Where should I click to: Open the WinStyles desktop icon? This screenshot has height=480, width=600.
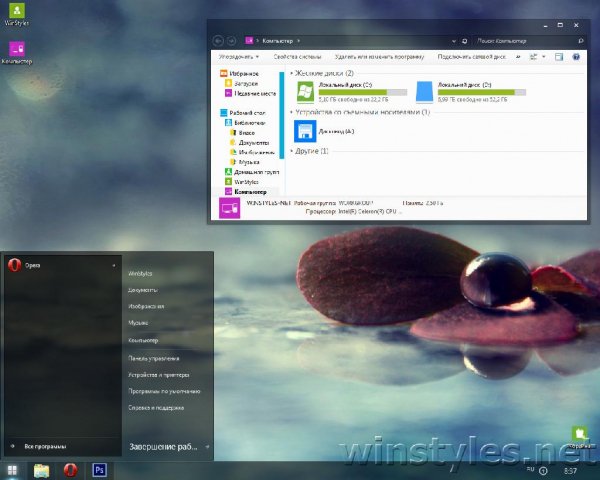click(17, 15)
